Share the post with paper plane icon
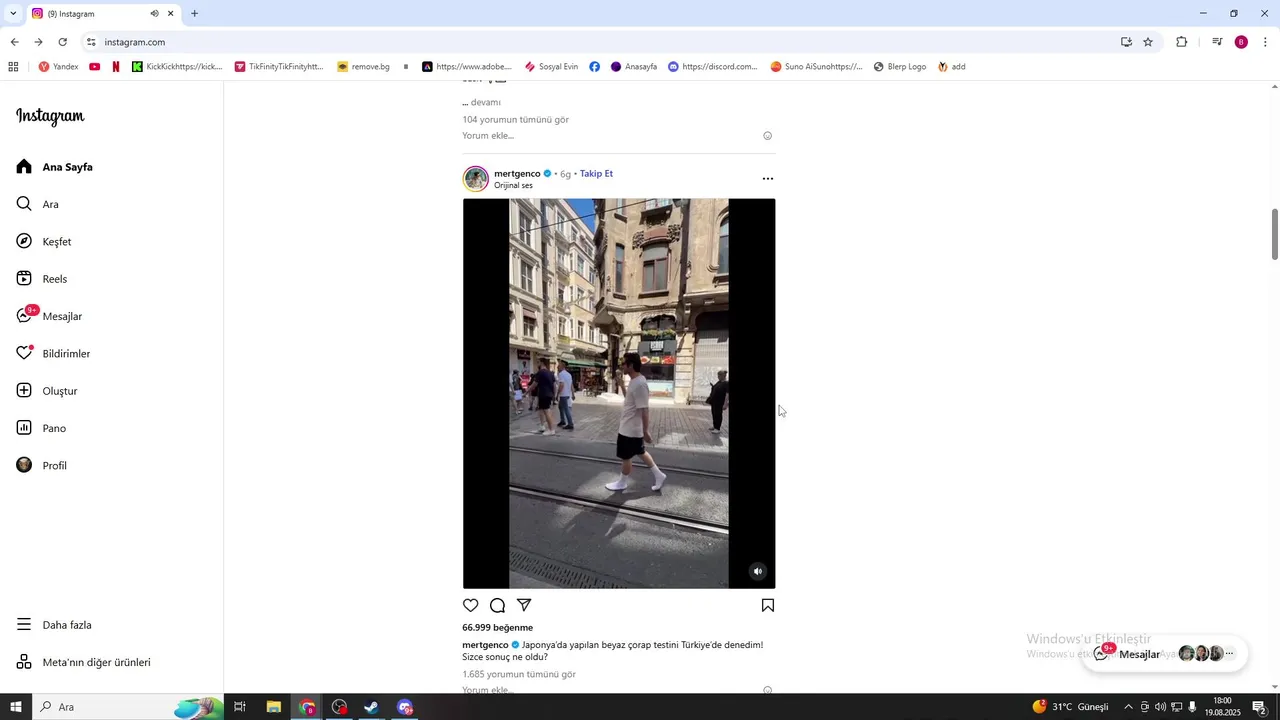 (x=524, y=605)
